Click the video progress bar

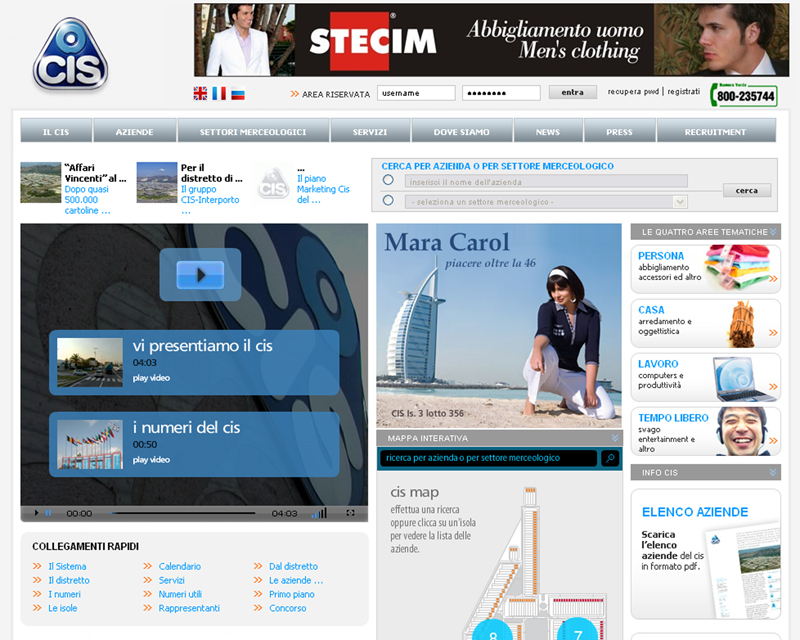point(183,513)
